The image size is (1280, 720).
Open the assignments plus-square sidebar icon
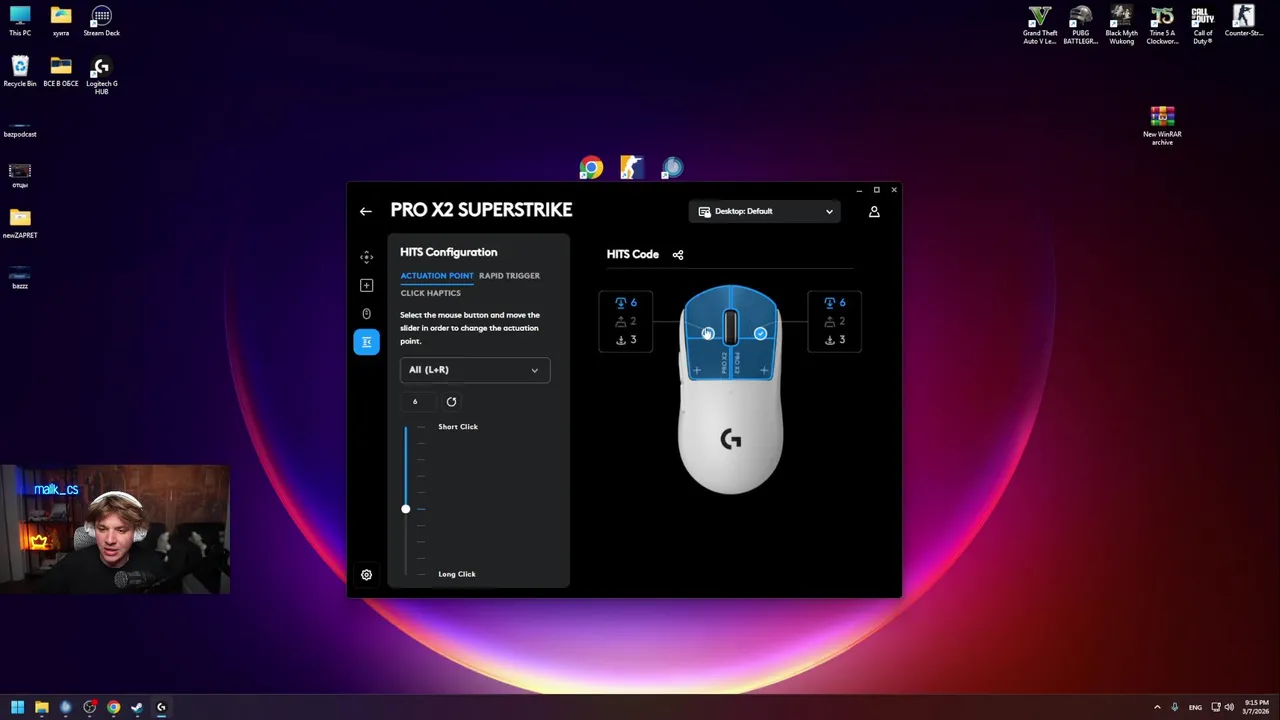coord(366,285)
